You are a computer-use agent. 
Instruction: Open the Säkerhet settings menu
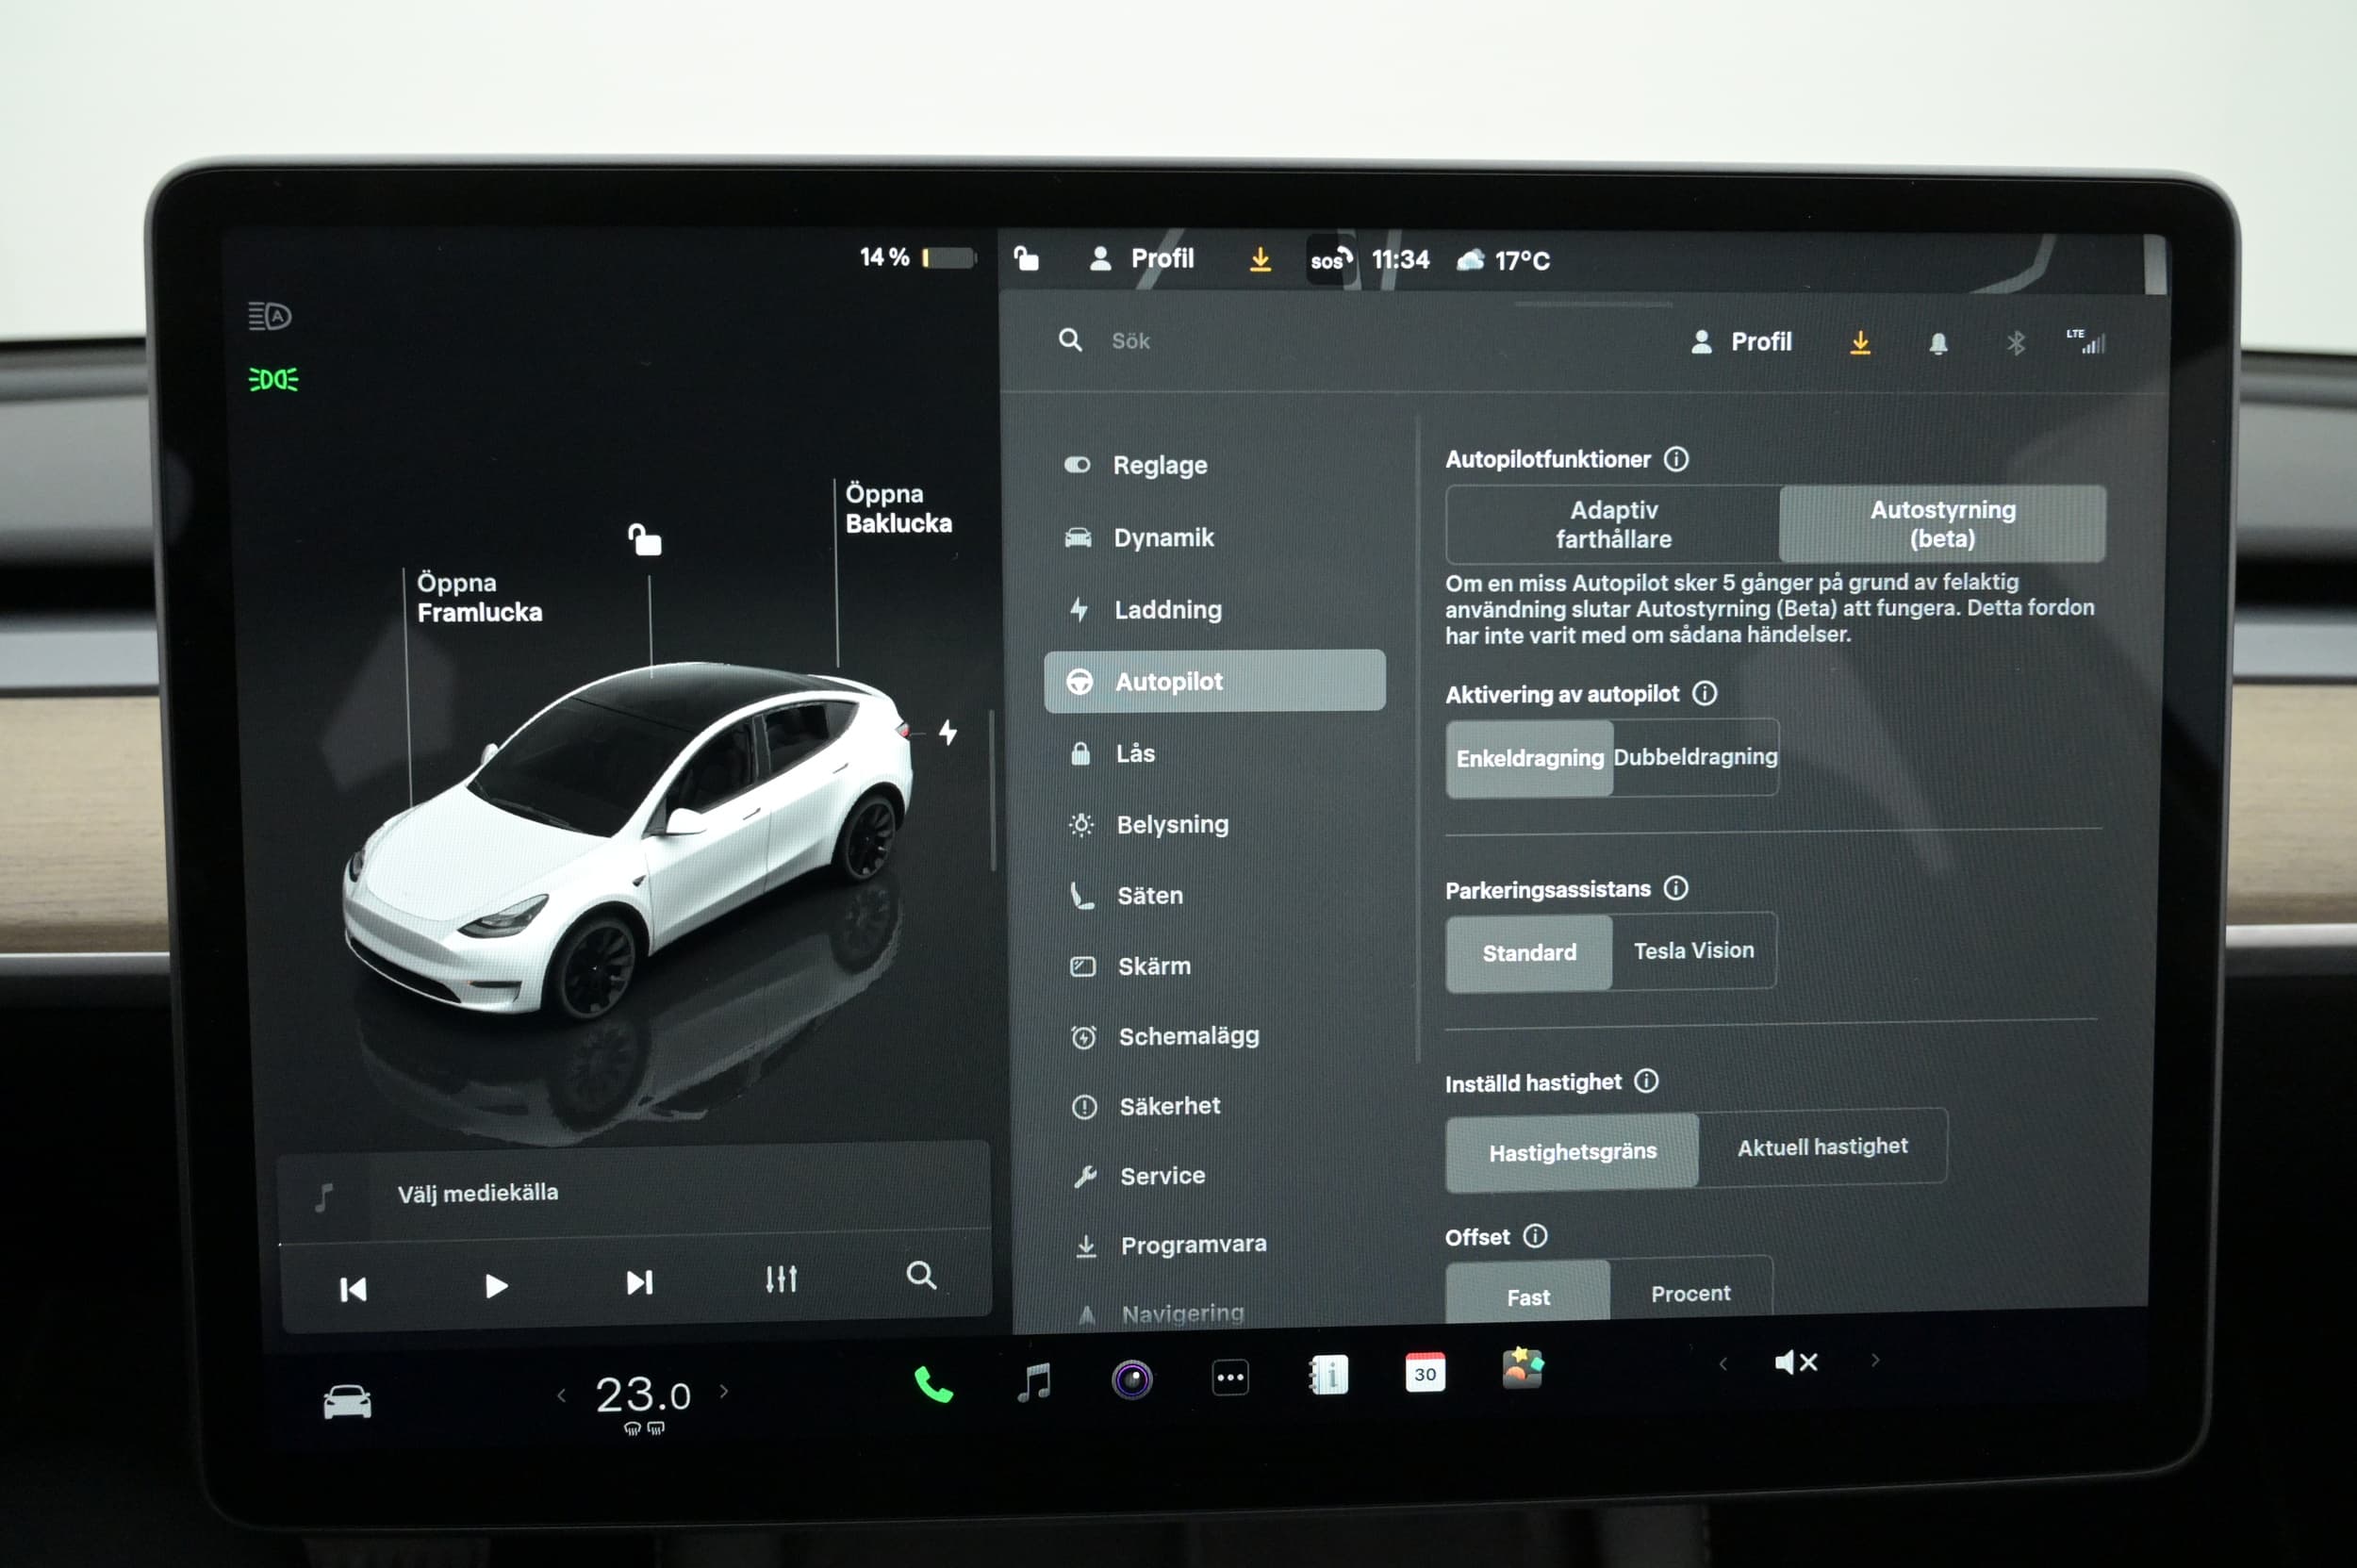(1169, 1106)
